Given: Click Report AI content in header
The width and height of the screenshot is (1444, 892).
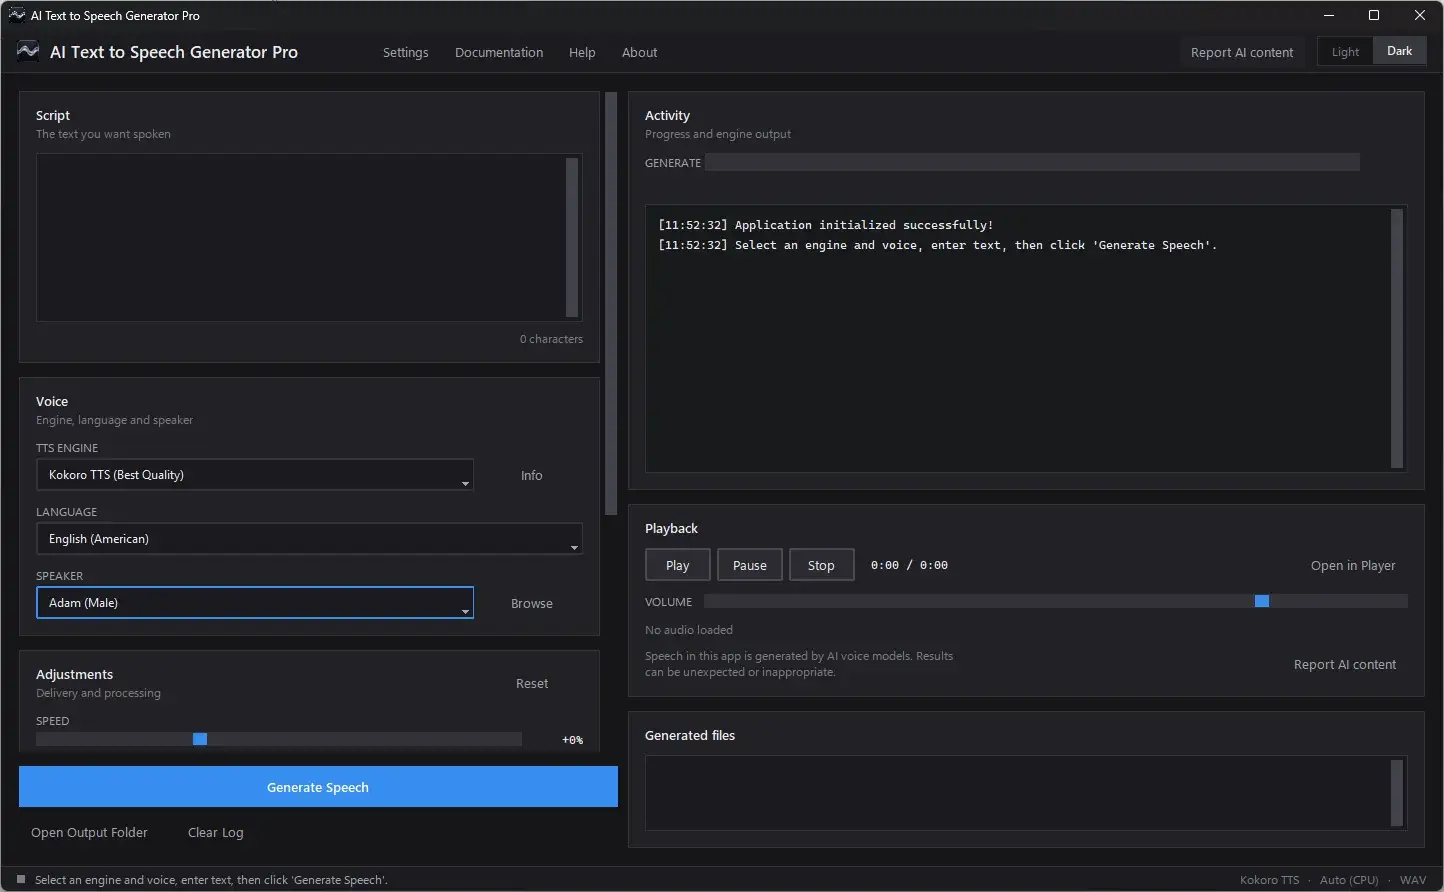Looking at the screenshot, I should 1242,52.
